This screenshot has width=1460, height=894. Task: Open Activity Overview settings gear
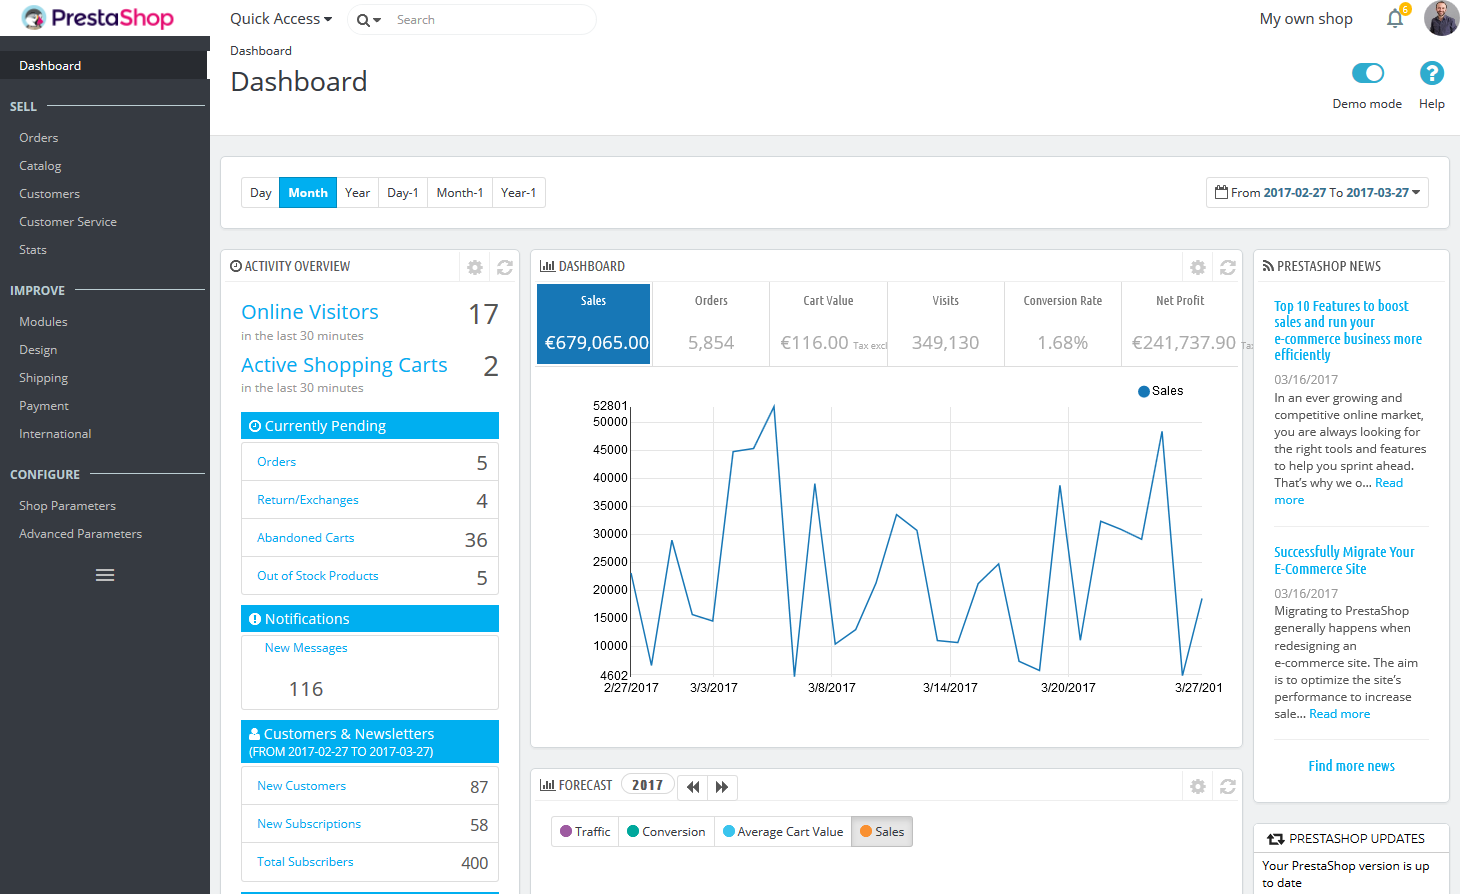[x=475, y=267]
